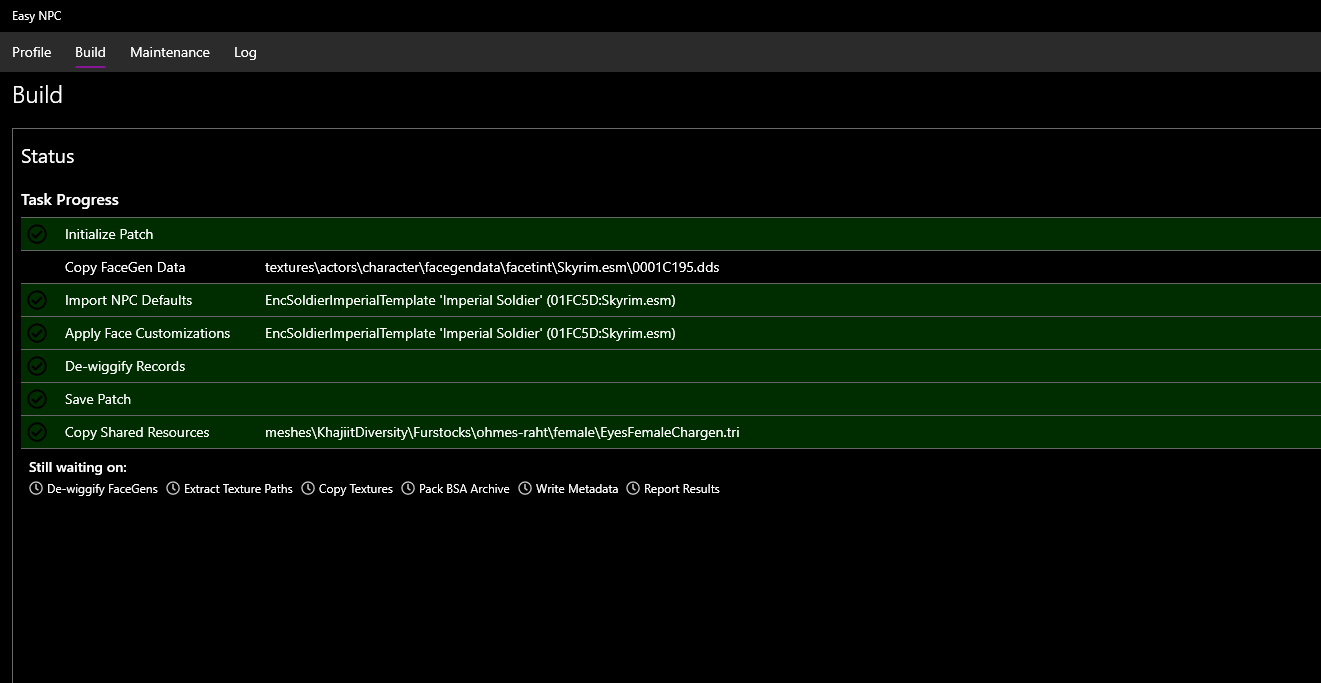Viewport: 1321px width, 683px height.
Task: Click the clock icon beside Pack BSA Archive
Action: click(x=408, y=489)
